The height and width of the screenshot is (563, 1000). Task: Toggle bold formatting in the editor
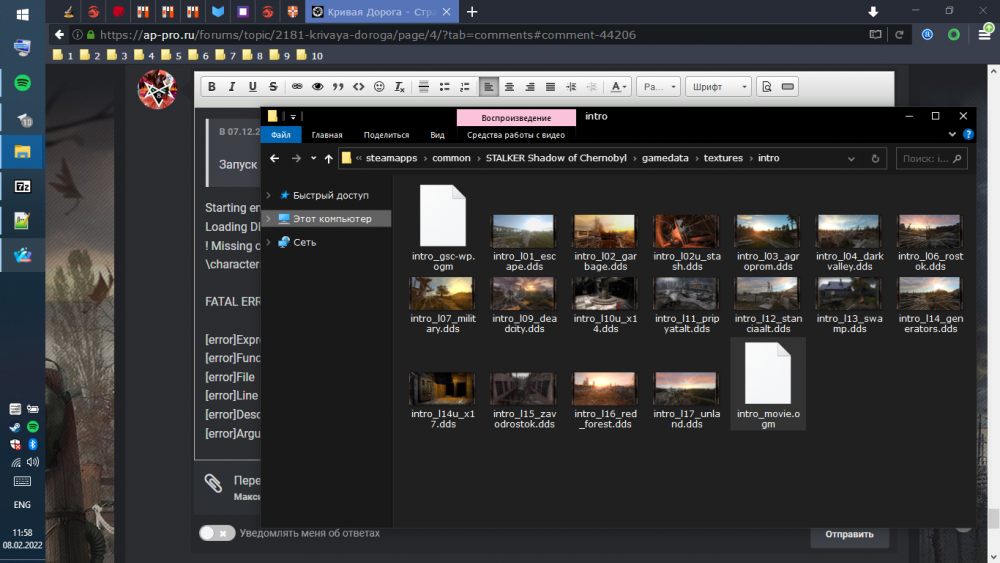click(212, 87)
